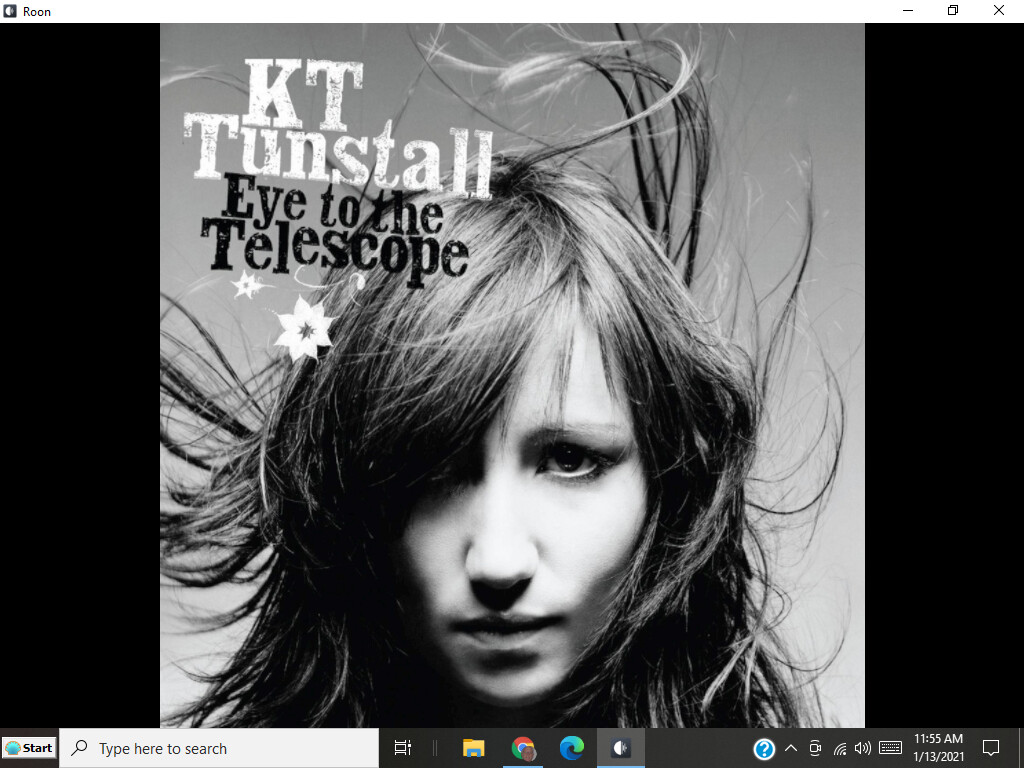1024x768 pixels.
Task: Open Task View from the taskbar
Action: pos(403,748)
